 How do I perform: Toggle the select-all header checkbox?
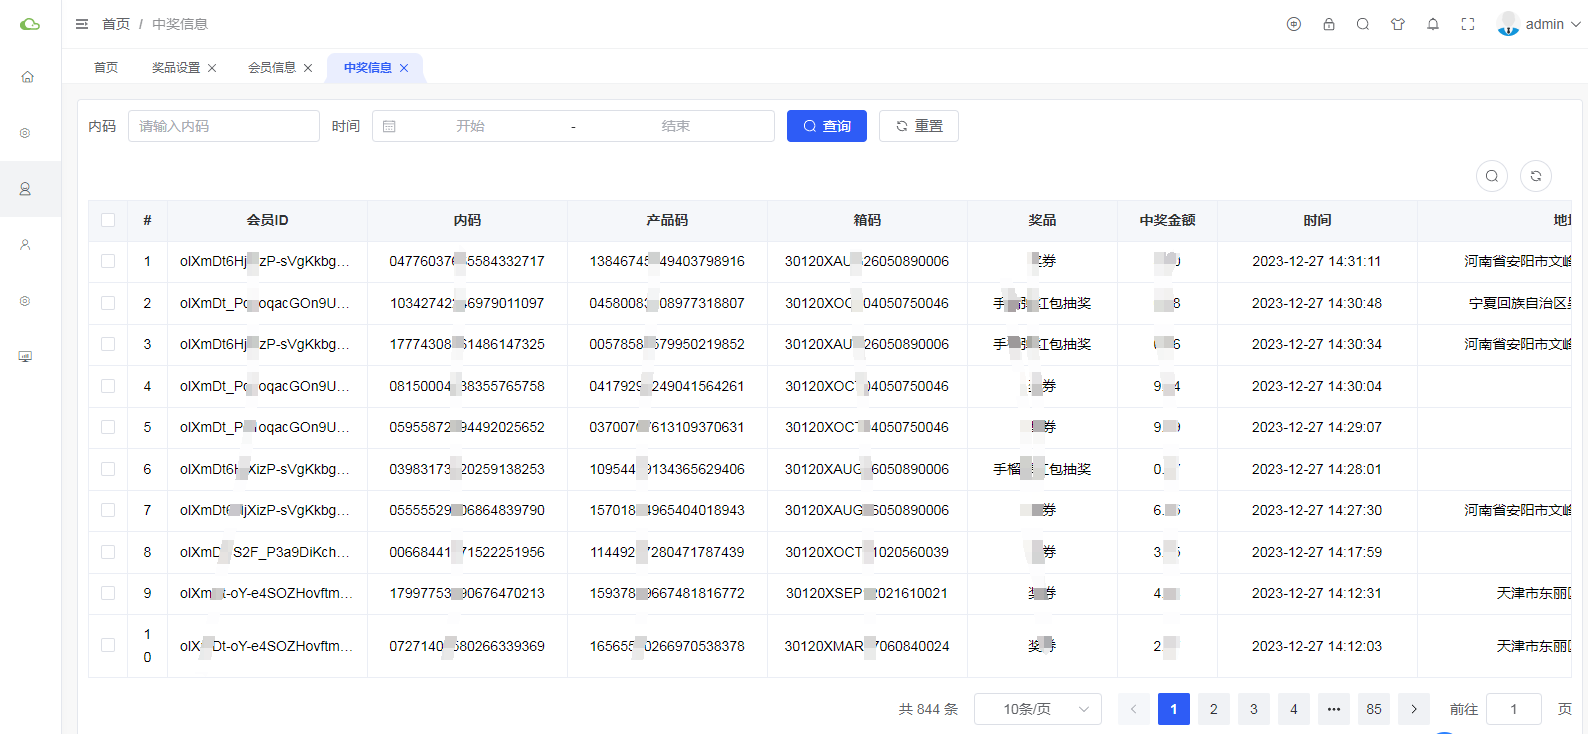[x=108, y=220]
